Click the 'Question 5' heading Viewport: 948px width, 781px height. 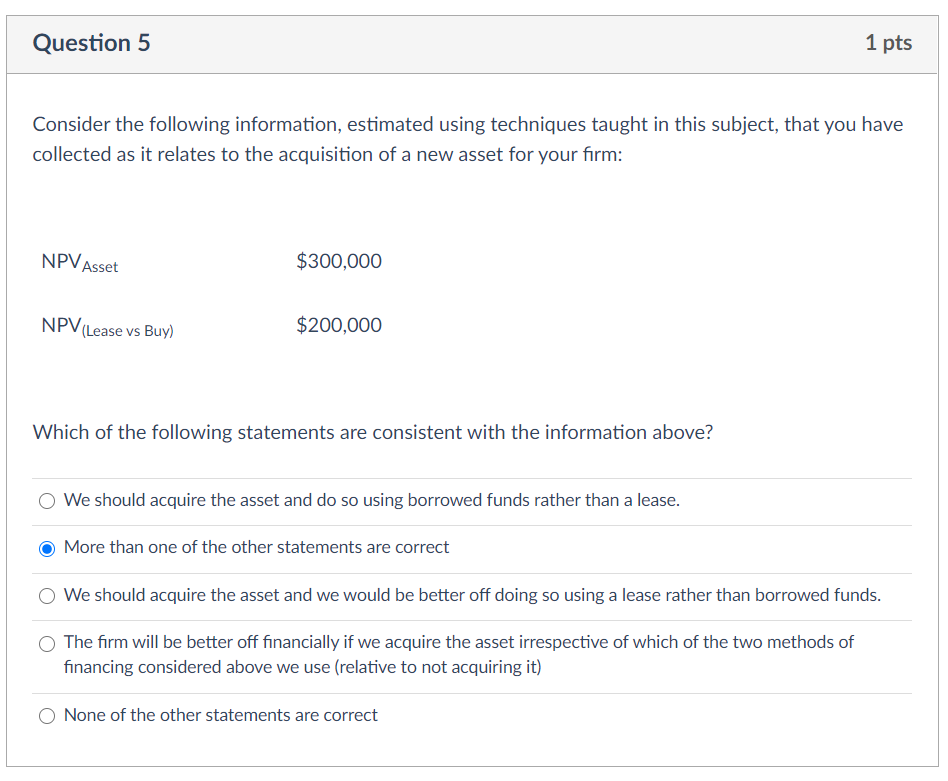92,43
